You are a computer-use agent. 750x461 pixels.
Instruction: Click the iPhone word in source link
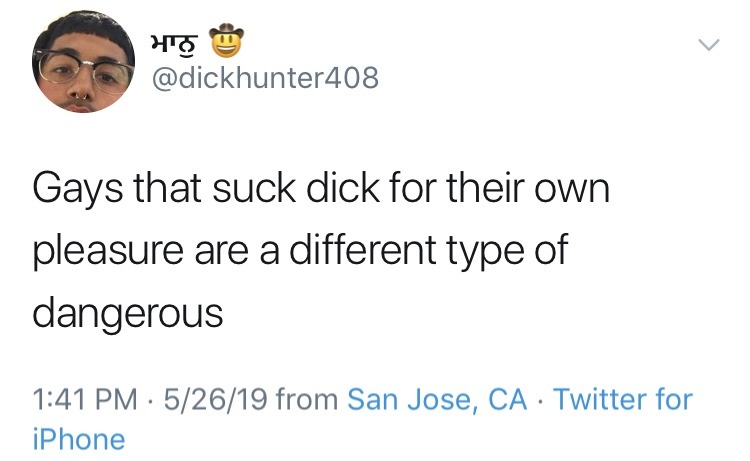point(79,439)
